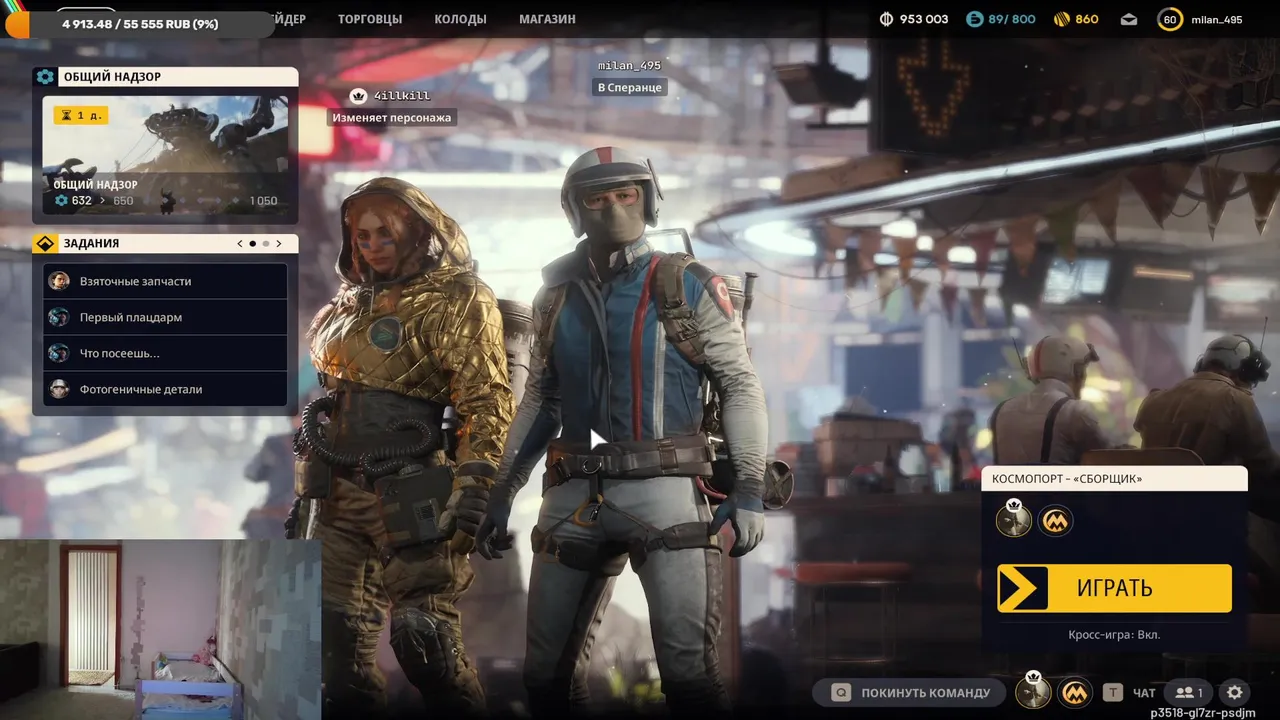Click leader avatar in bottom bar
Viewport: 1280px width, 720px height.
tap(1033, 691)
